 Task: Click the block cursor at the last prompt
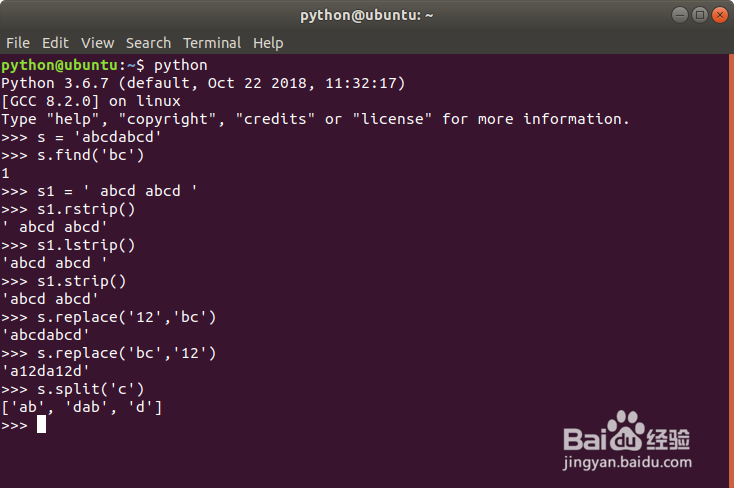click(41, 424)
